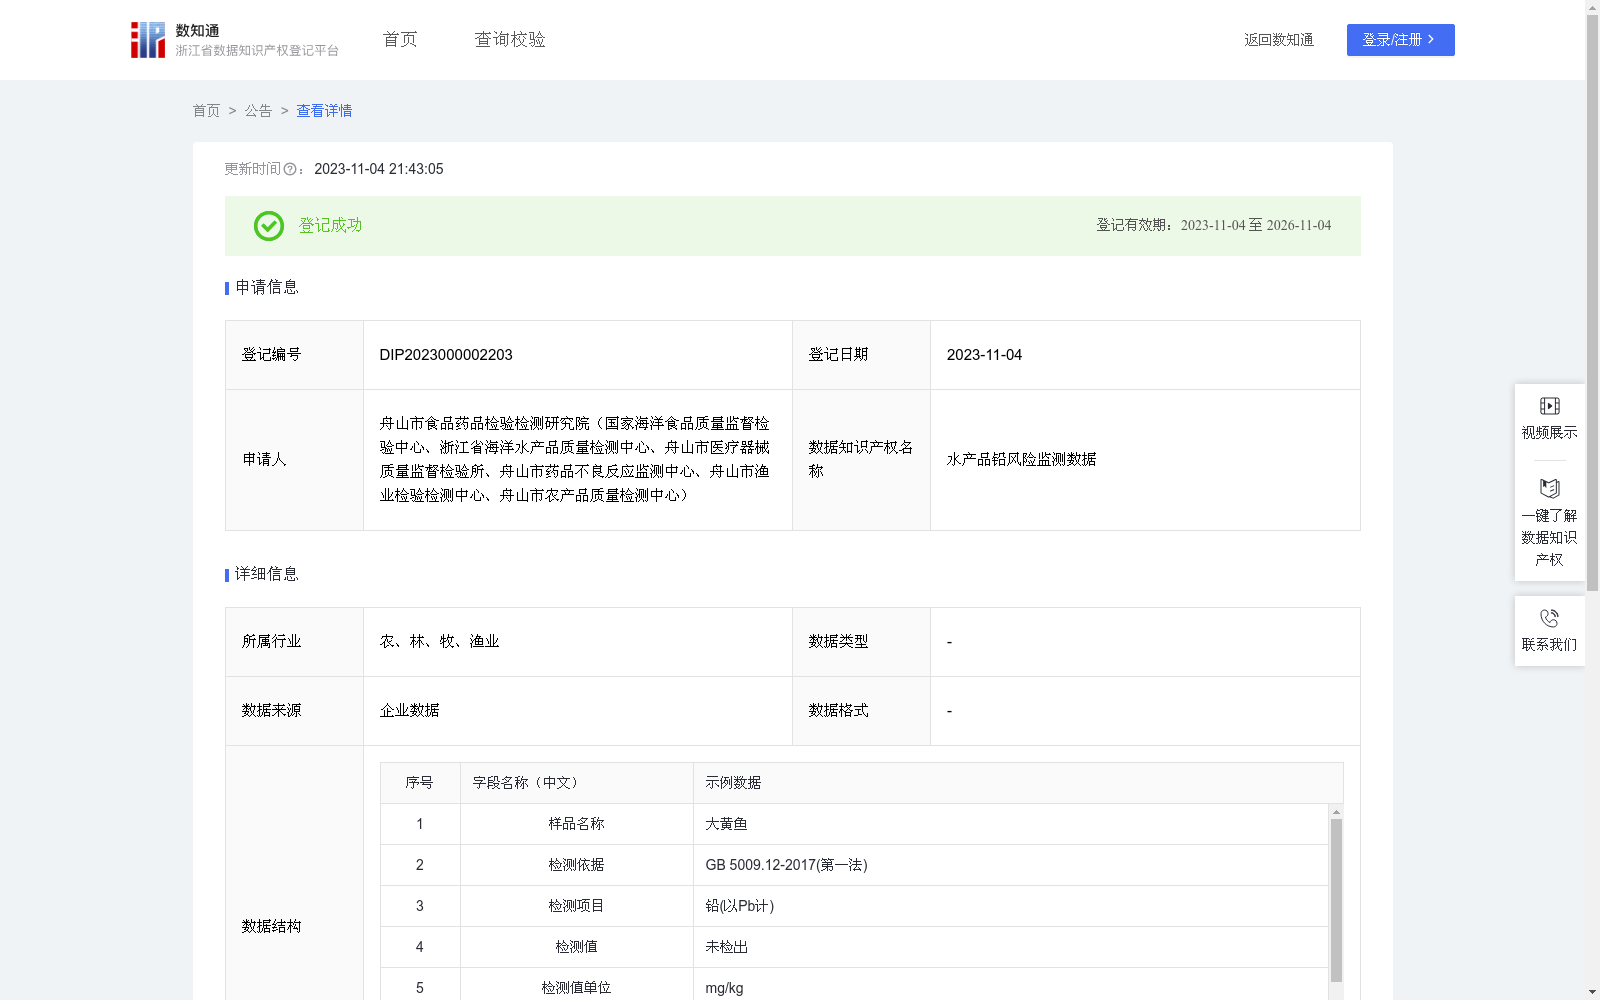Click the 农、林、牧、渔业 industry value

pos(439,642)
